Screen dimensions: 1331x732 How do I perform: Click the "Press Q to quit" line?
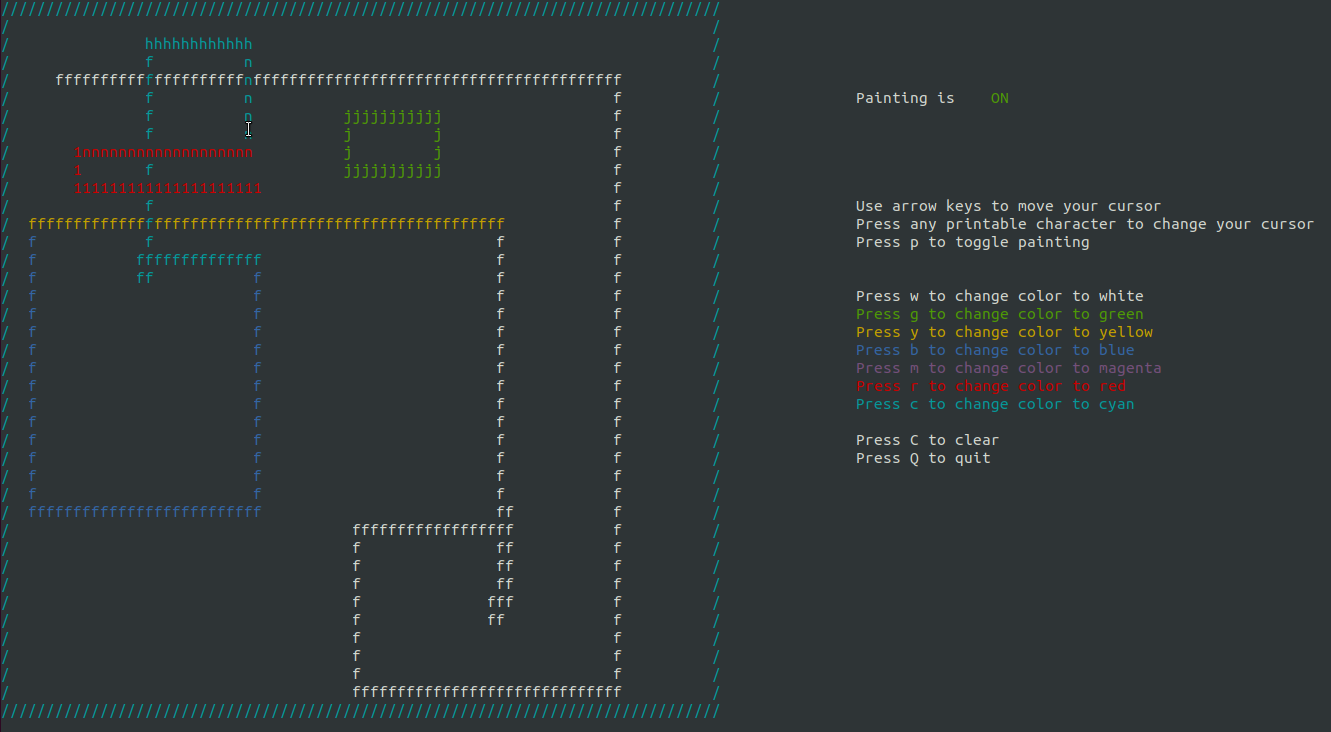click(x=923, y=458)
